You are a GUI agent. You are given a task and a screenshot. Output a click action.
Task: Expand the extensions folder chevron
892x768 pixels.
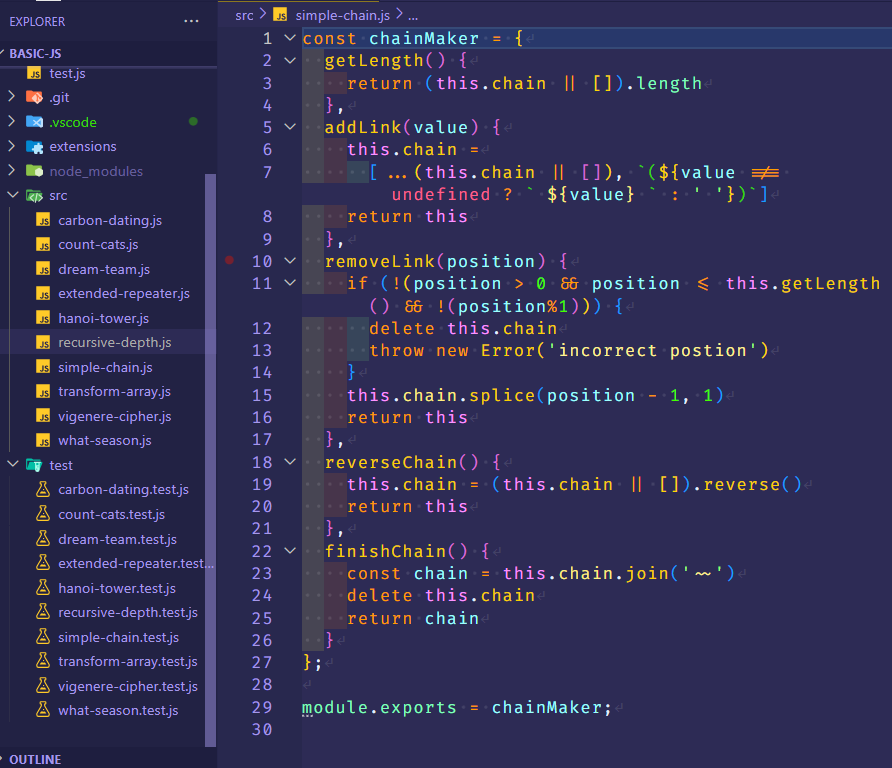coord(11,146)
